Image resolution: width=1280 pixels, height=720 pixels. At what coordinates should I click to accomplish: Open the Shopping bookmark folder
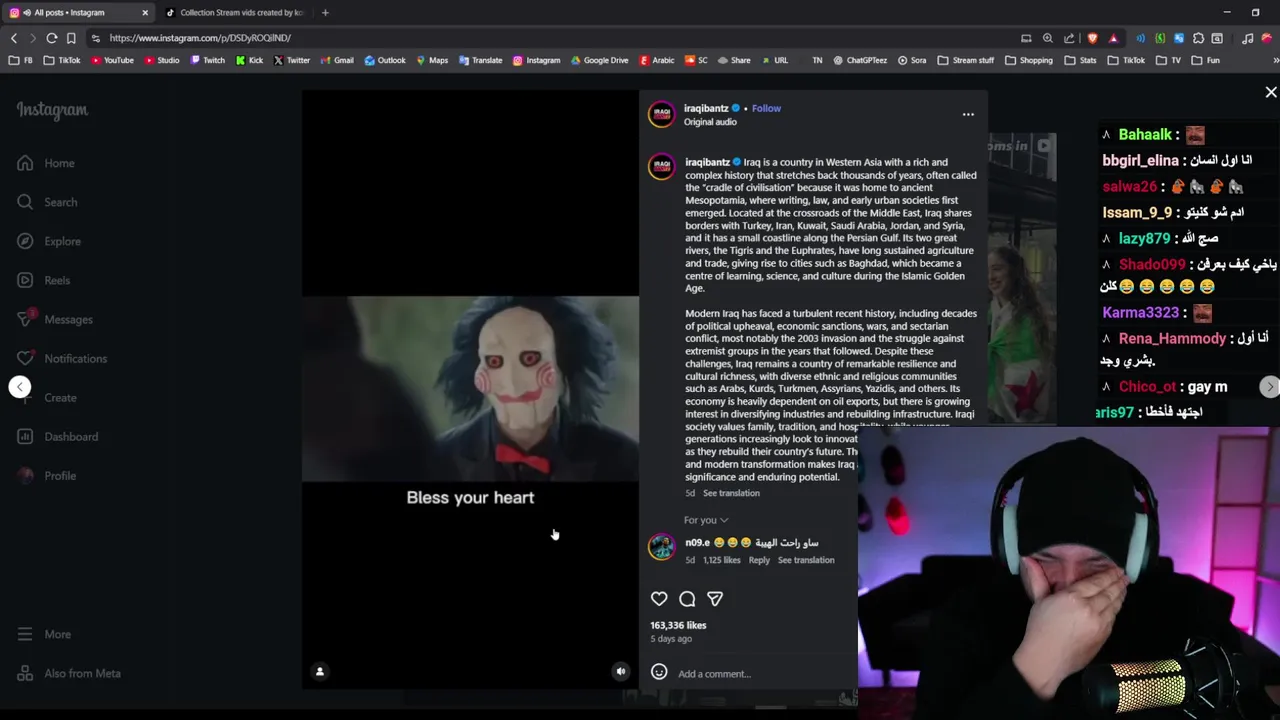(x=1029, y=60)
